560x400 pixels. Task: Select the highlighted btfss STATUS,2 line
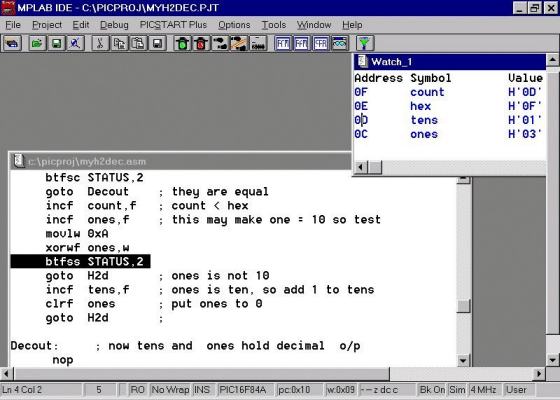[x=80, y=261]
